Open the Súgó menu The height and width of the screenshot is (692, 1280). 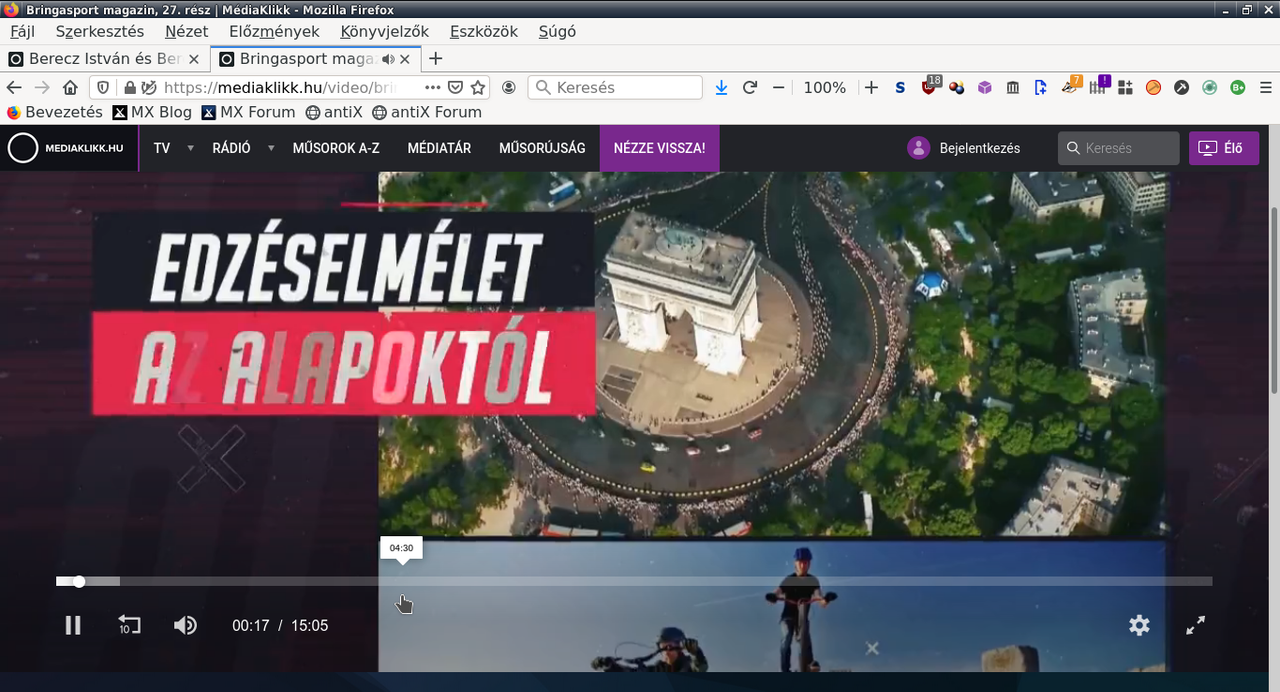(x=557, y=31)
